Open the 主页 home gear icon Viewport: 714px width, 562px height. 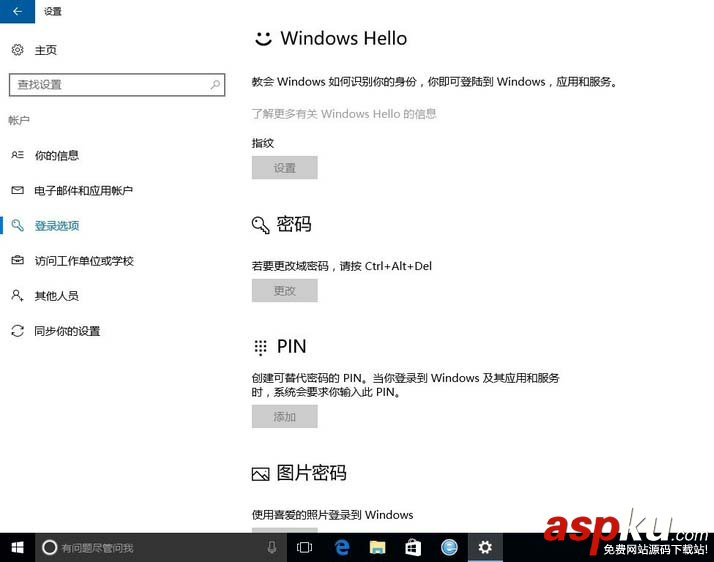[x=17, y=50]
